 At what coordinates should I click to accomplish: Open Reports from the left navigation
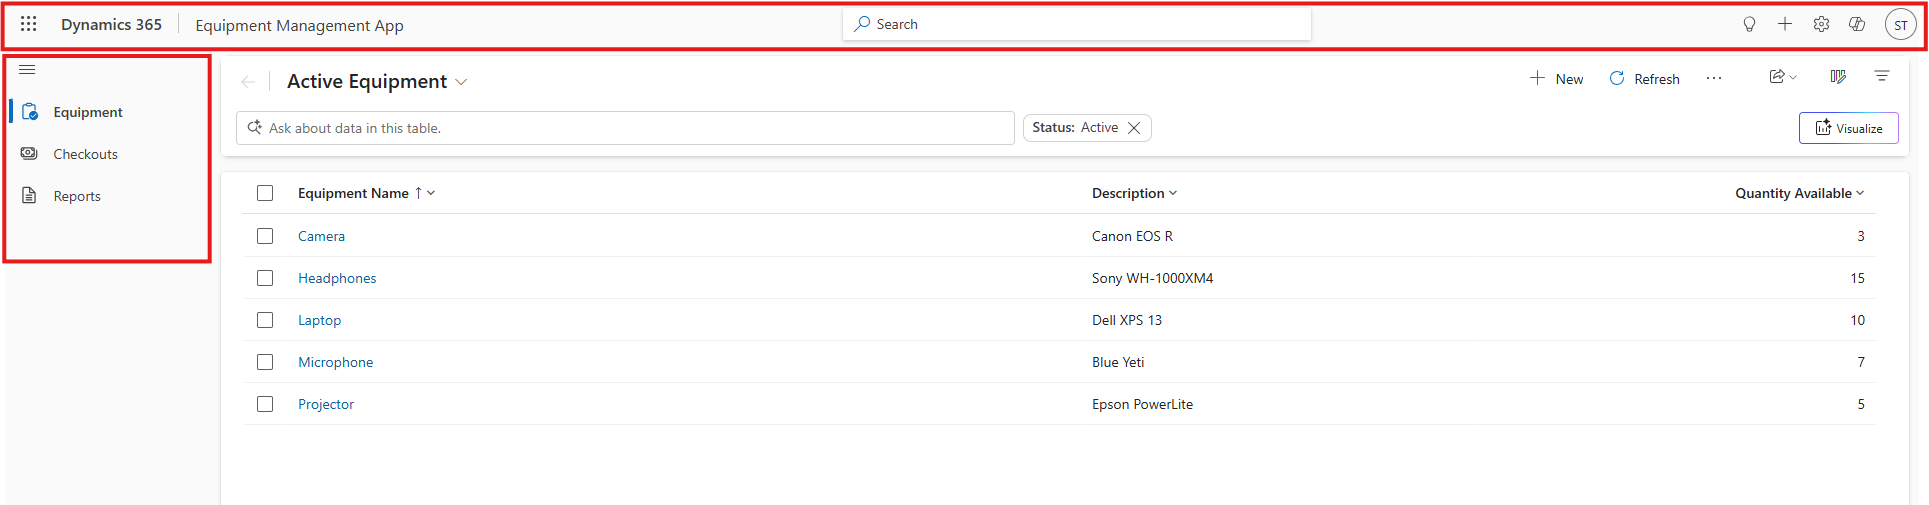coord(77,196)
